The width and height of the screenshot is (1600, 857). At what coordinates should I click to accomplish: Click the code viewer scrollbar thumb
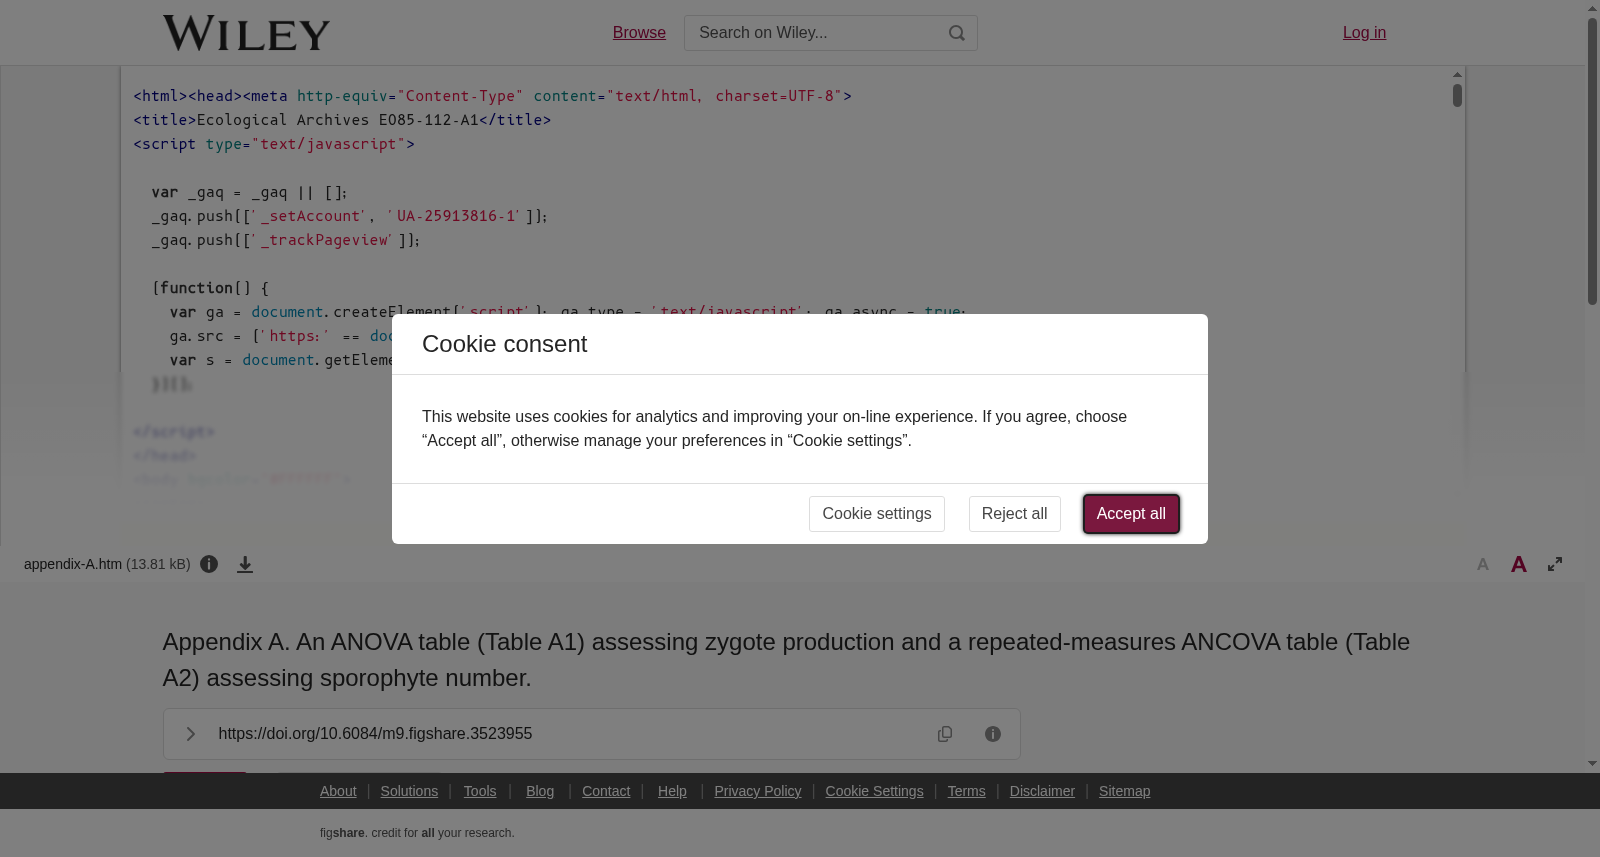1458,96
